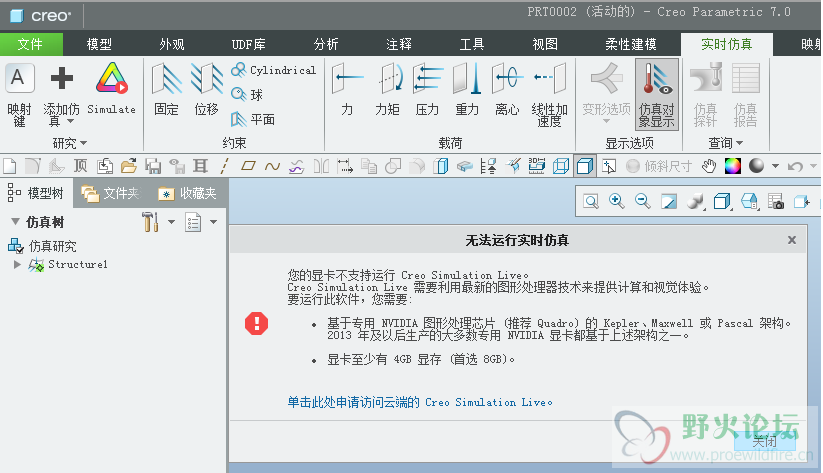The height and width of the screenshot is (473, 823).
Task: Click the 添加仿真 plus icon
Action: click(x=61, y=79)
